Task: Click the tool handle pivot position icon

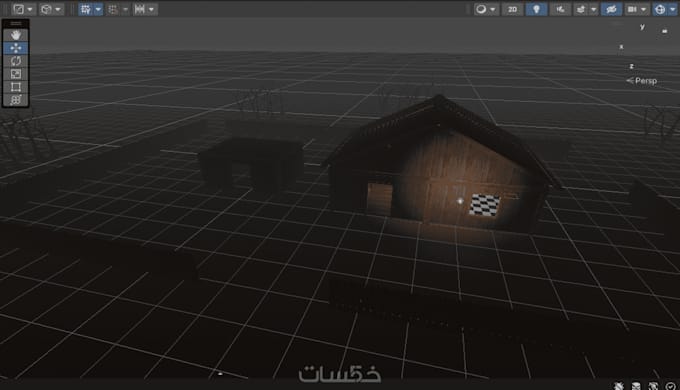Action: point(19,9)
